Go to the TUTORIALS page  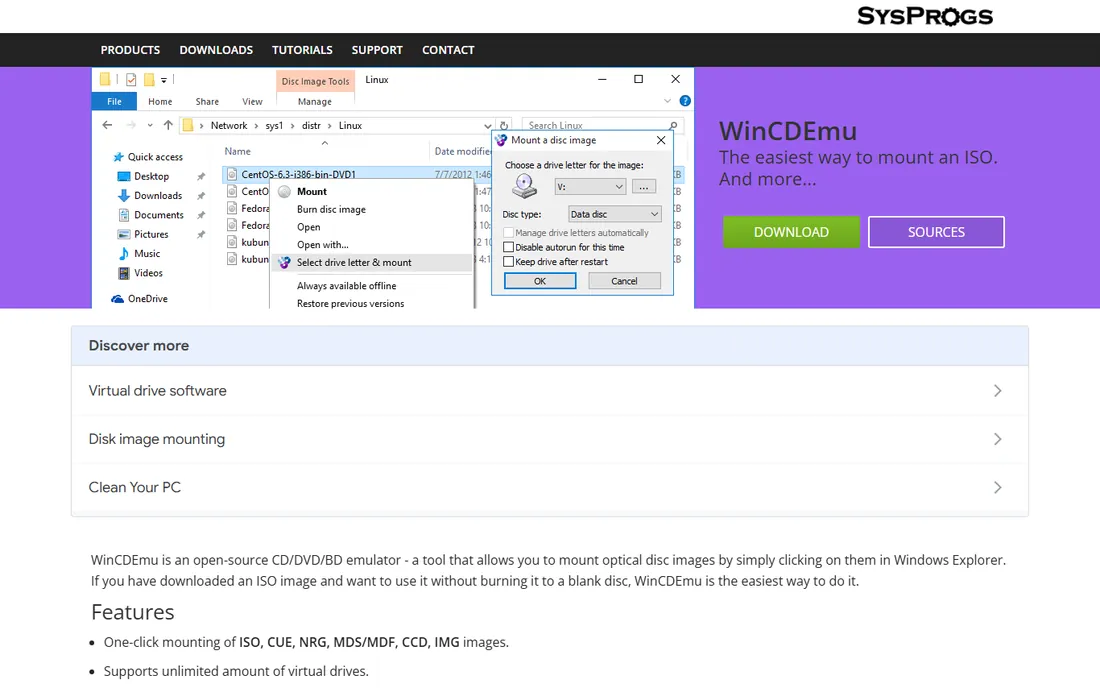pyautogui.click(x=302, y=50)
